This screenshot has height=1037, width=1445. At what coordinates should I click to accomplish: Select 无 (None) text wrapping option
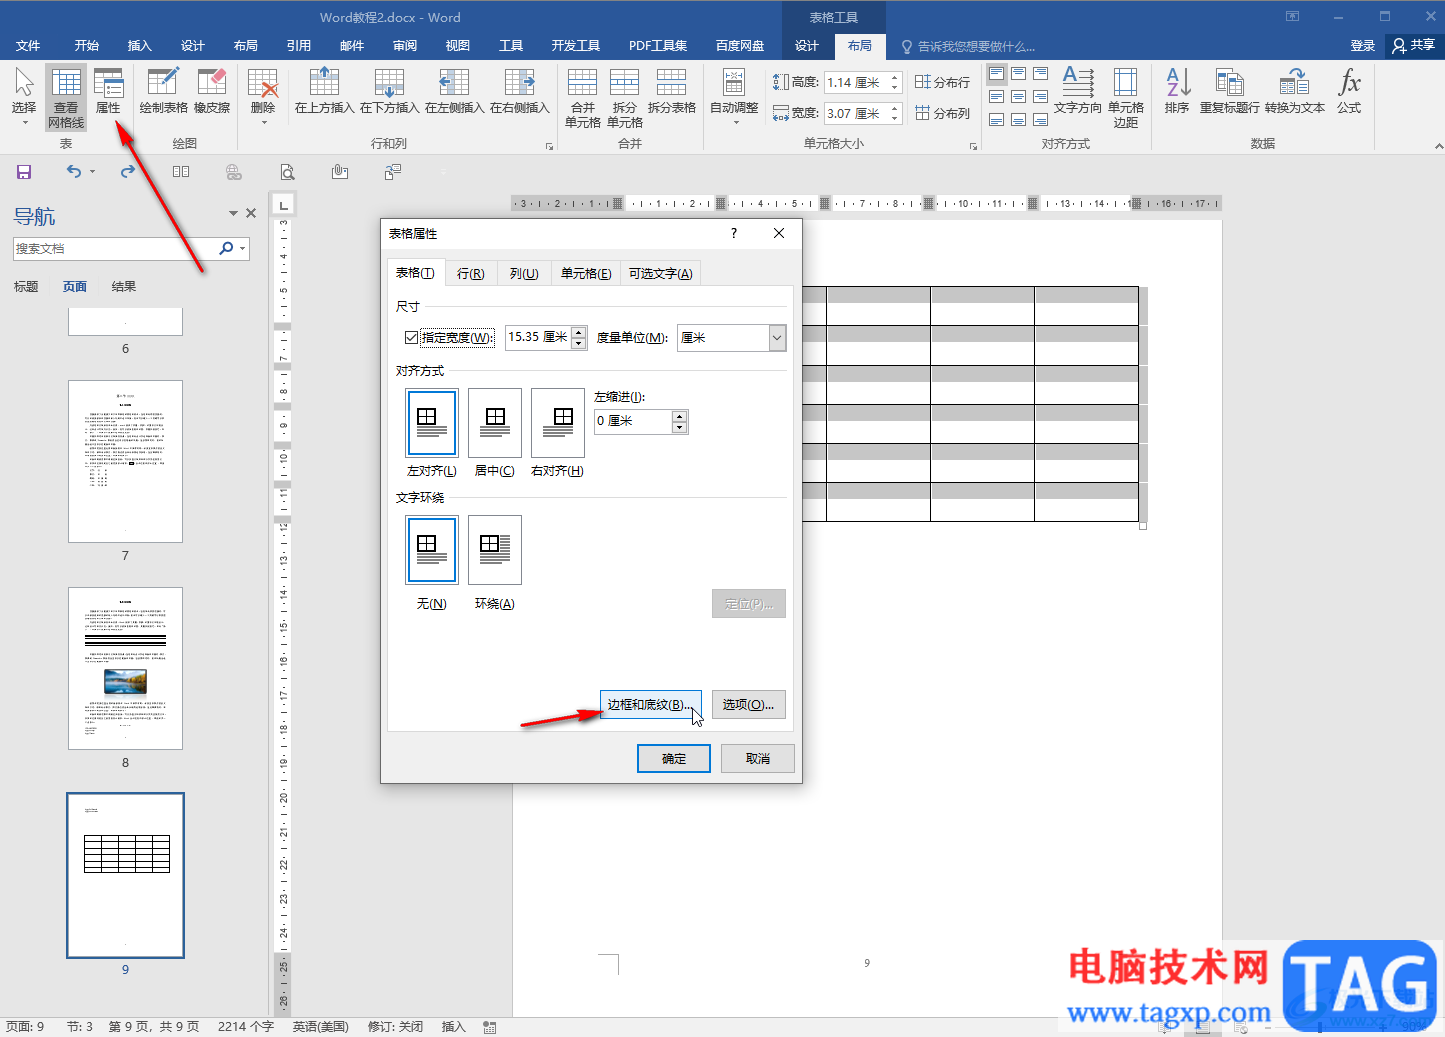[432, 550]
